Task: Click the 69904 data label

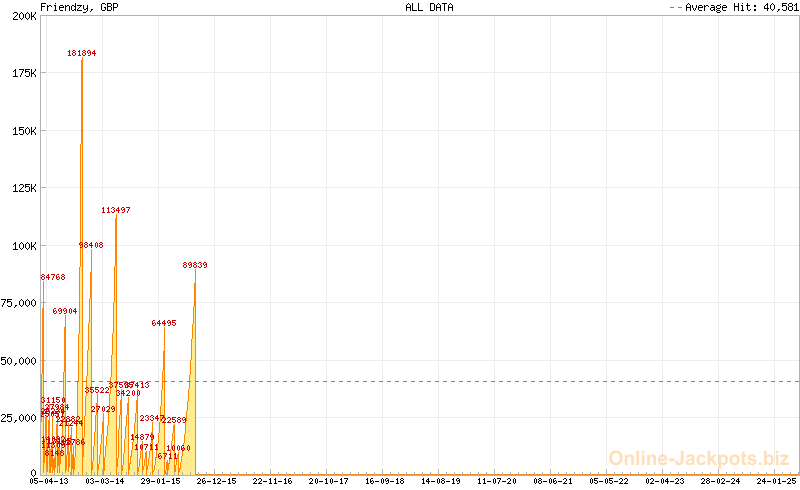Action: (65, 311)
